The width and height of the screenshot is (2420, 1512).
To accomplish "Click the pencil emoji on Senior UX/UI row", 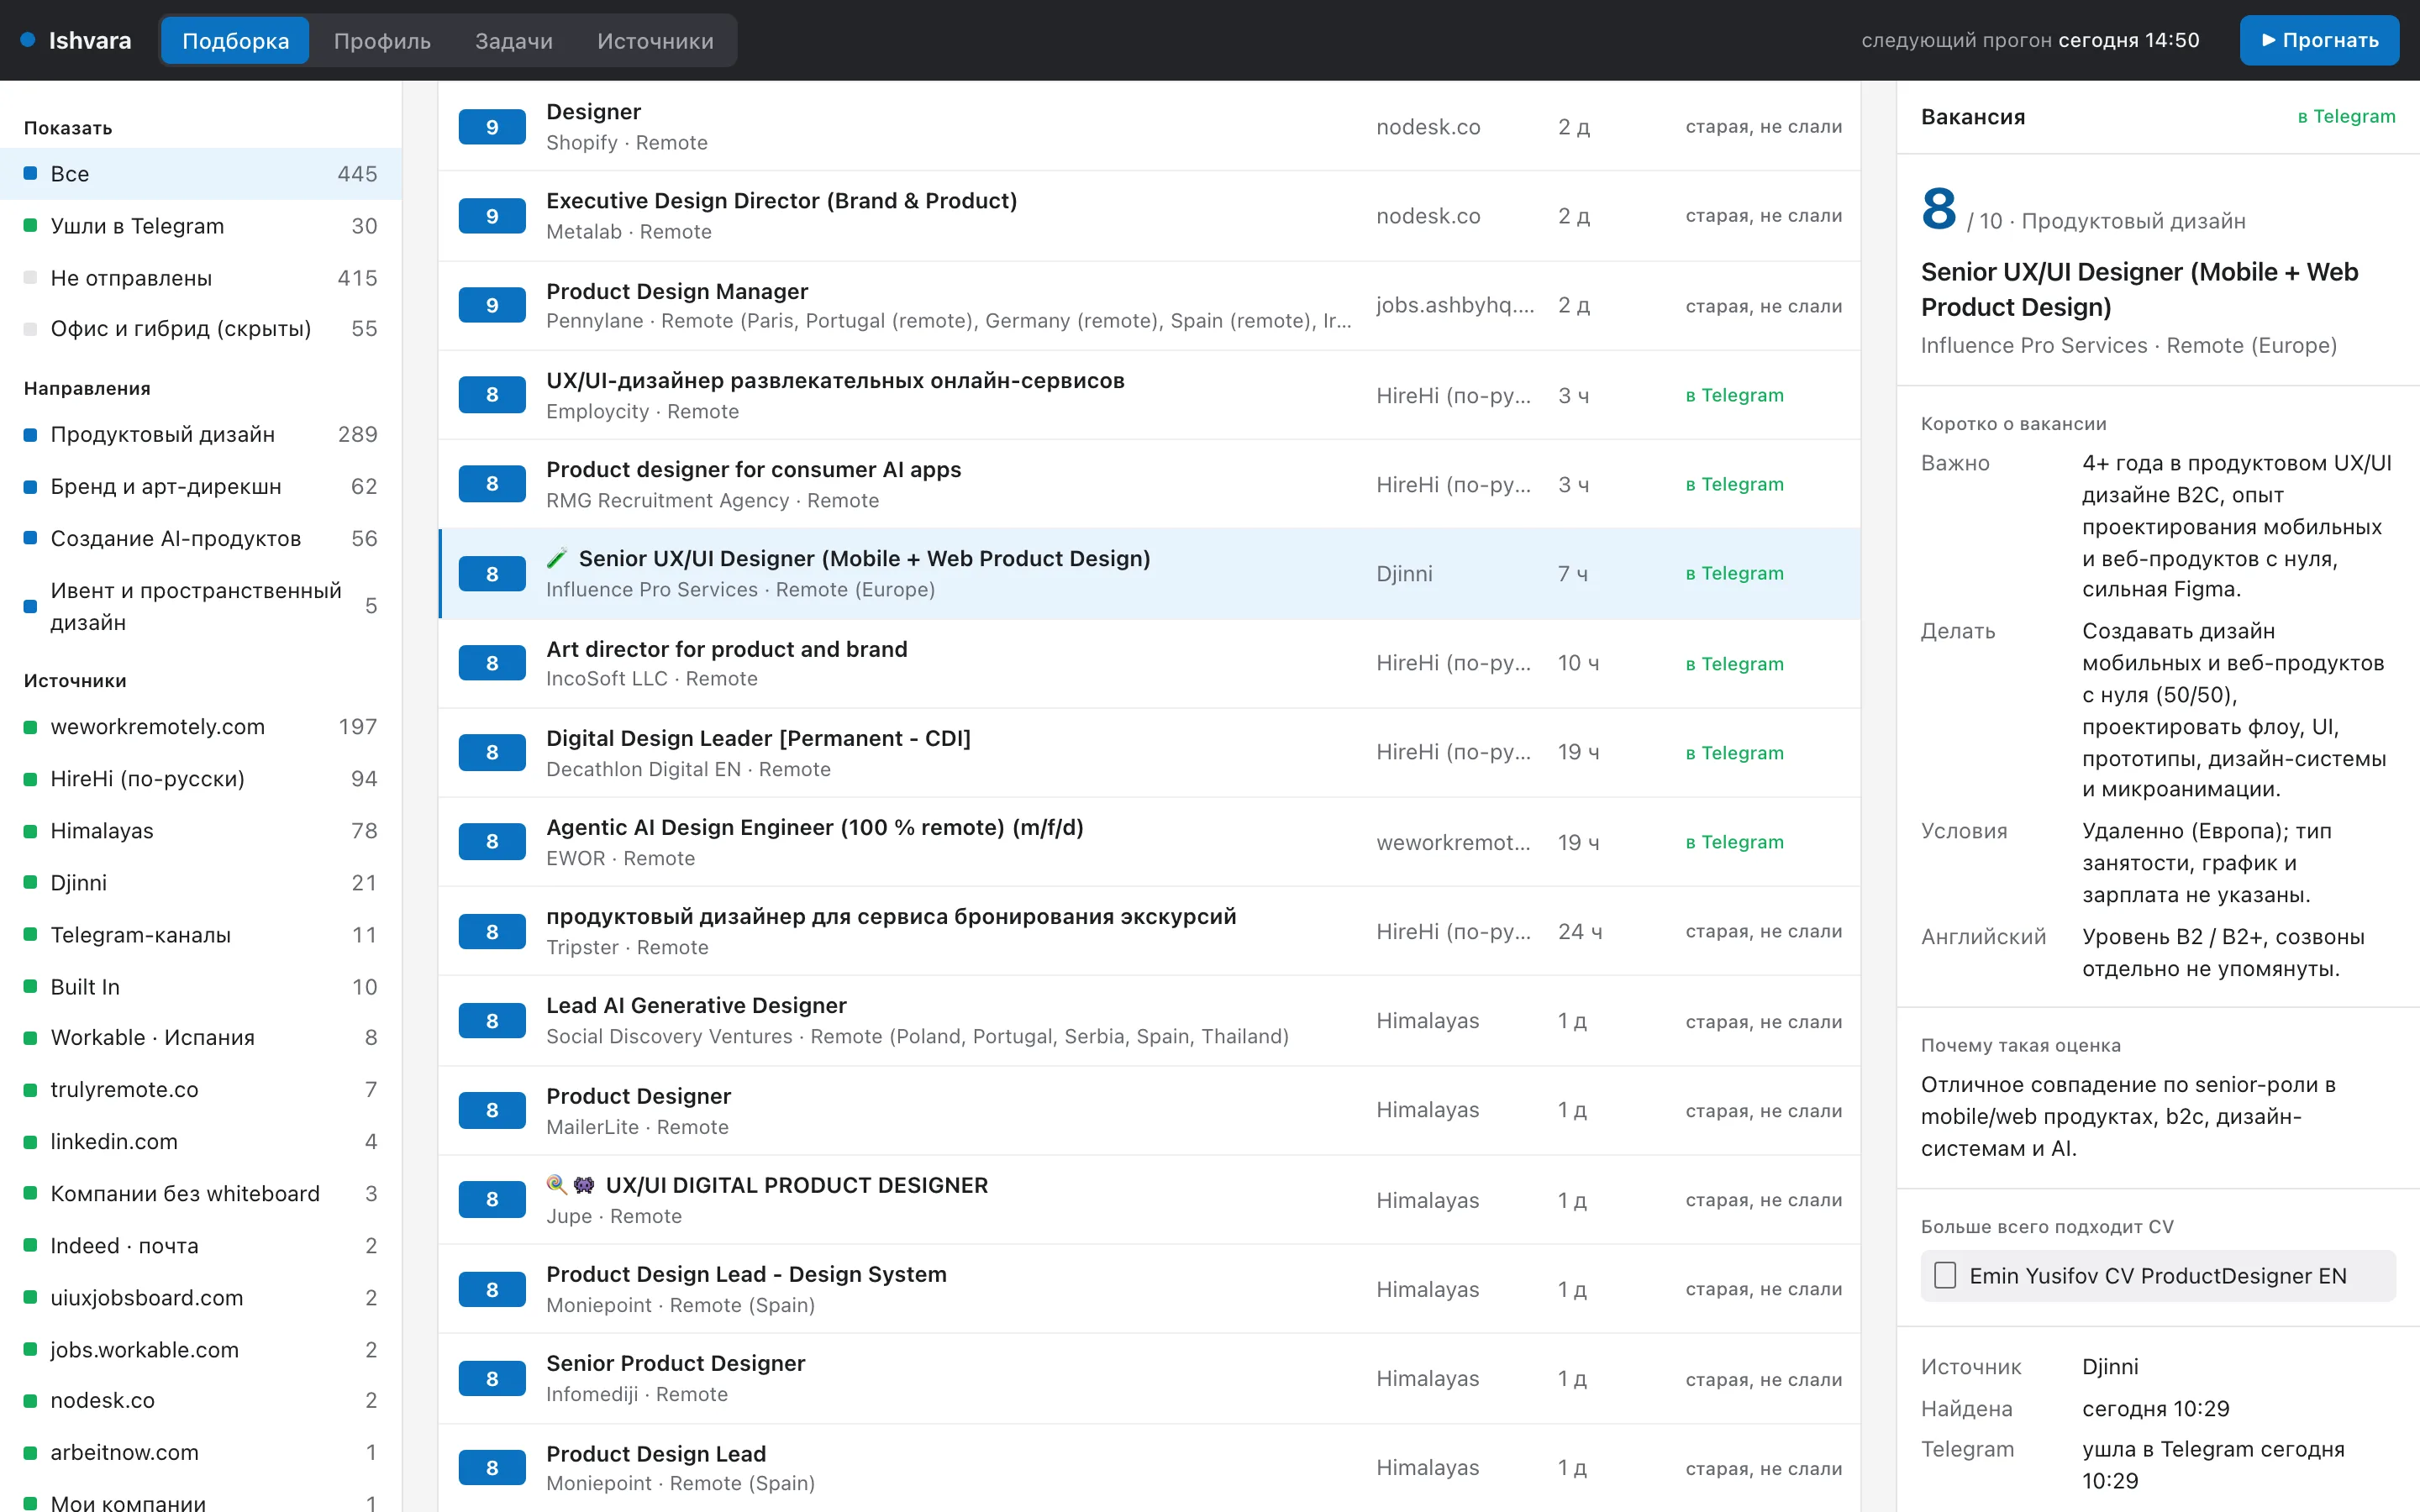I will pyautogui.click(x=557, y=558).
